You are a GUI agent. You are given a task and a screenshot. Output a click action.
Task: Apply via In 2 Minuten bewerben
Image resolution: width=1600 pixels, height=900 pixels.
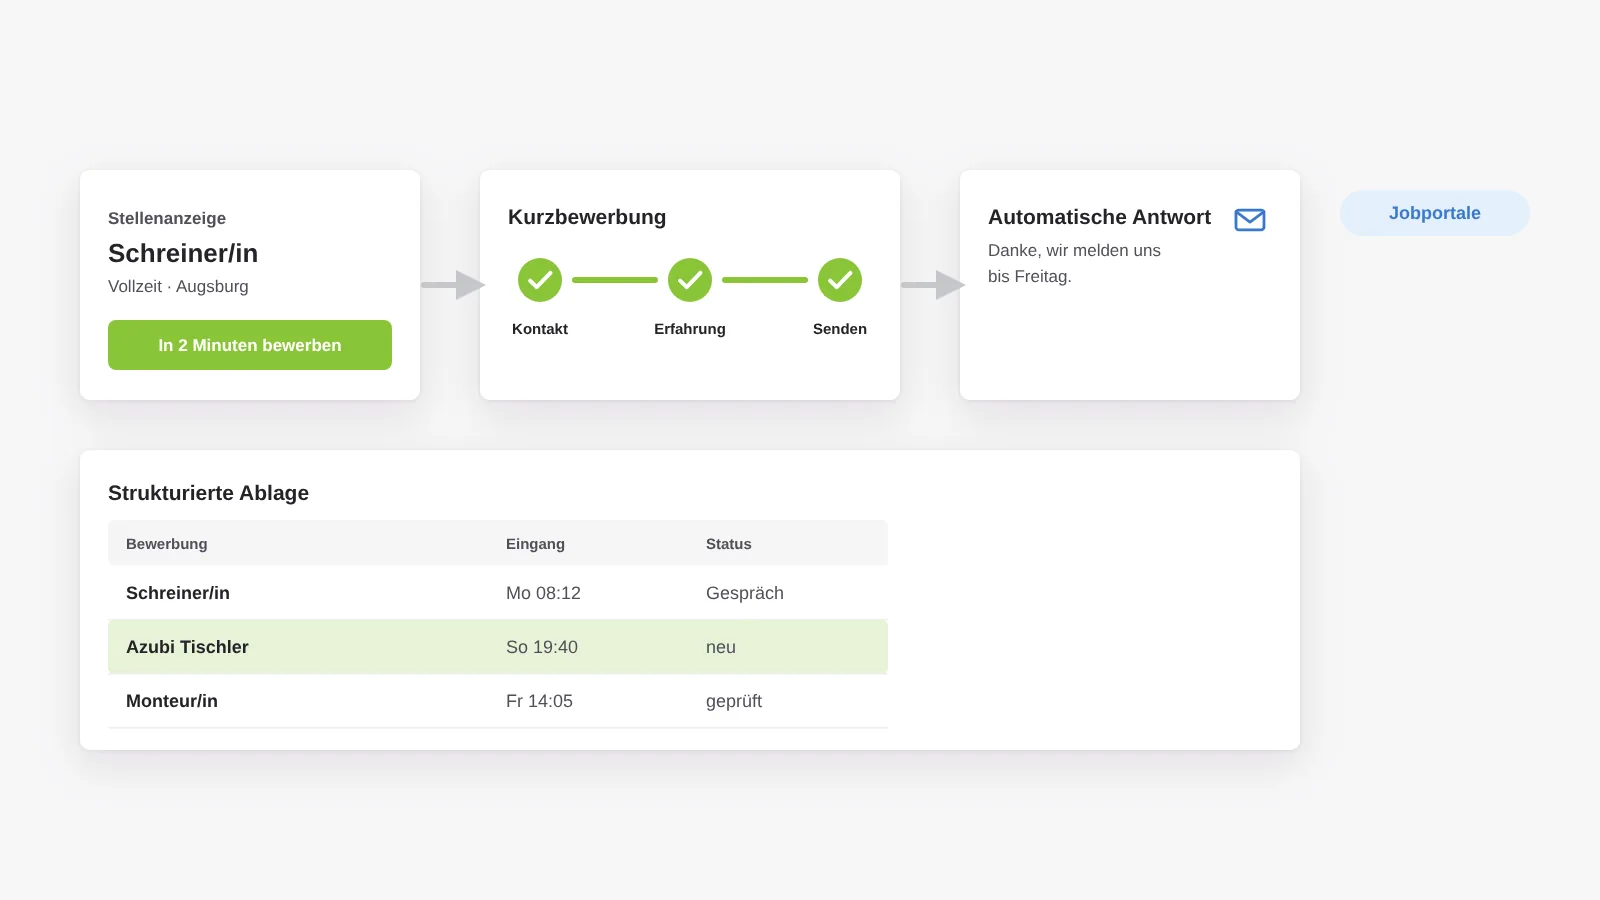(x=250, y=345)
